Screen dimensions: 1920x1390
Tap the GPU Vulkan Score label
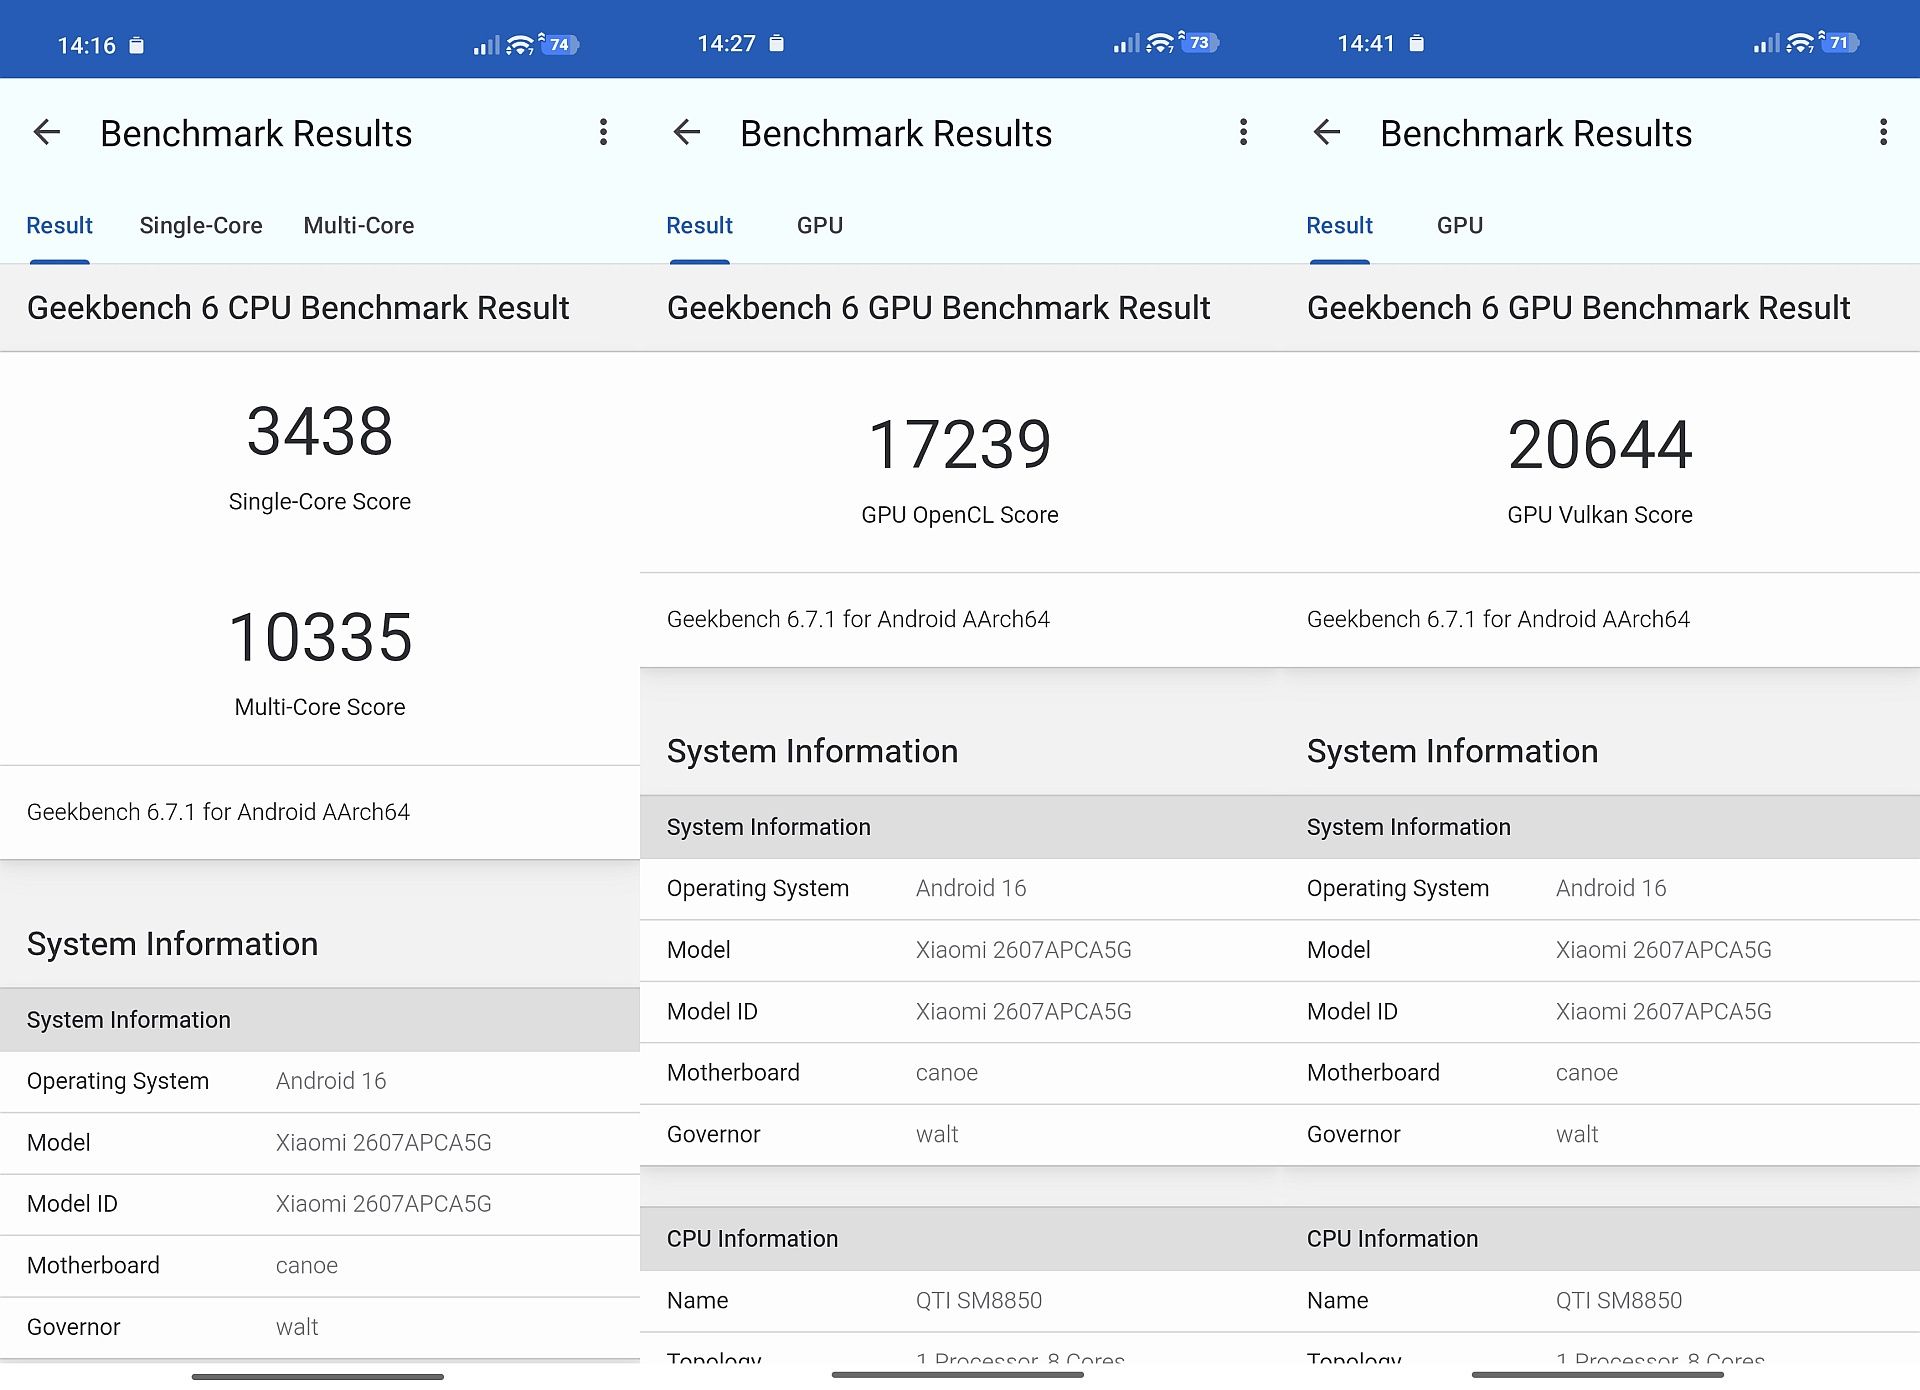1600,515
